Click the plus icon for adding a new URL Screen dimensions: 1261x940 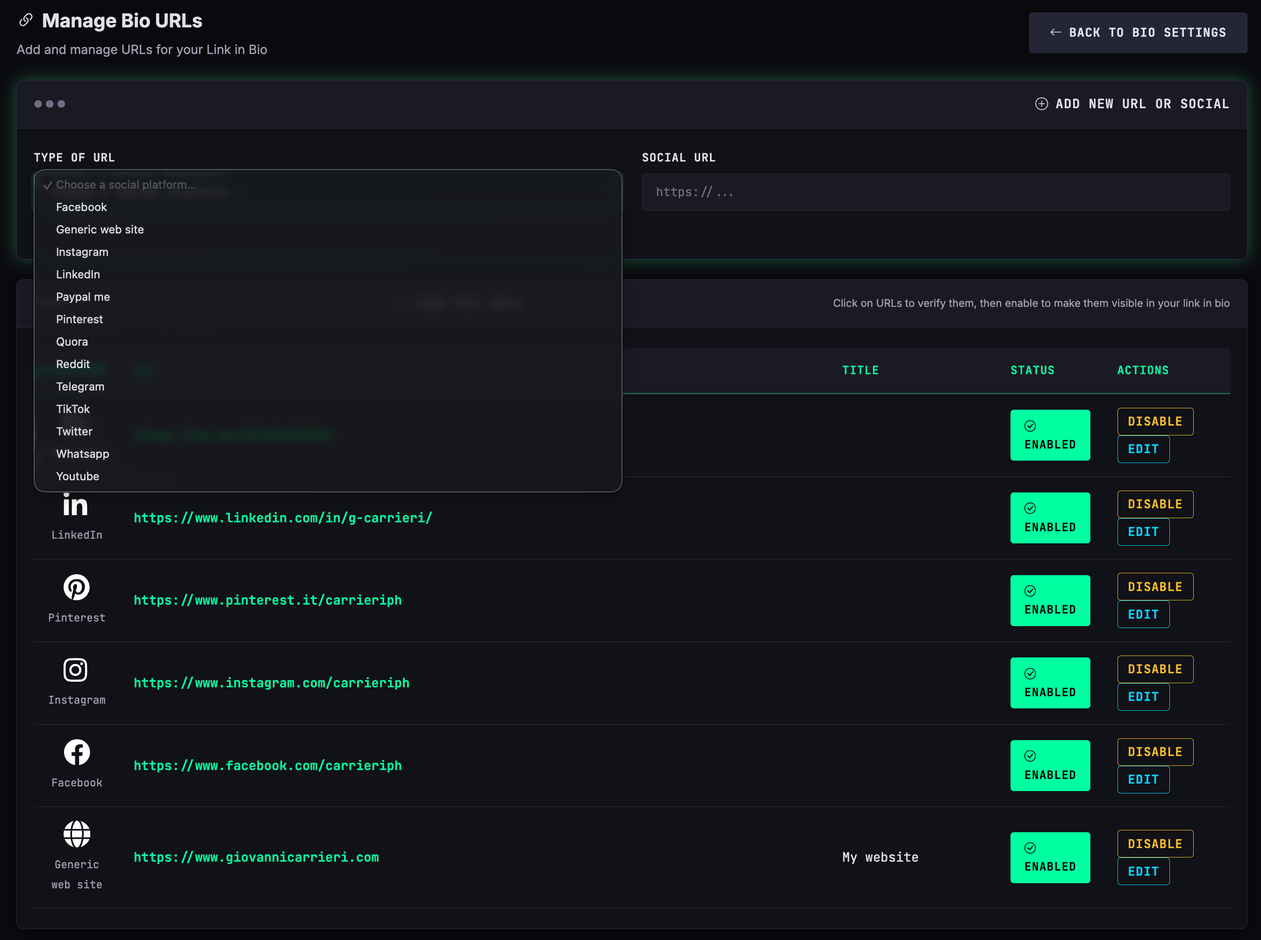(x=1041, y=103)
